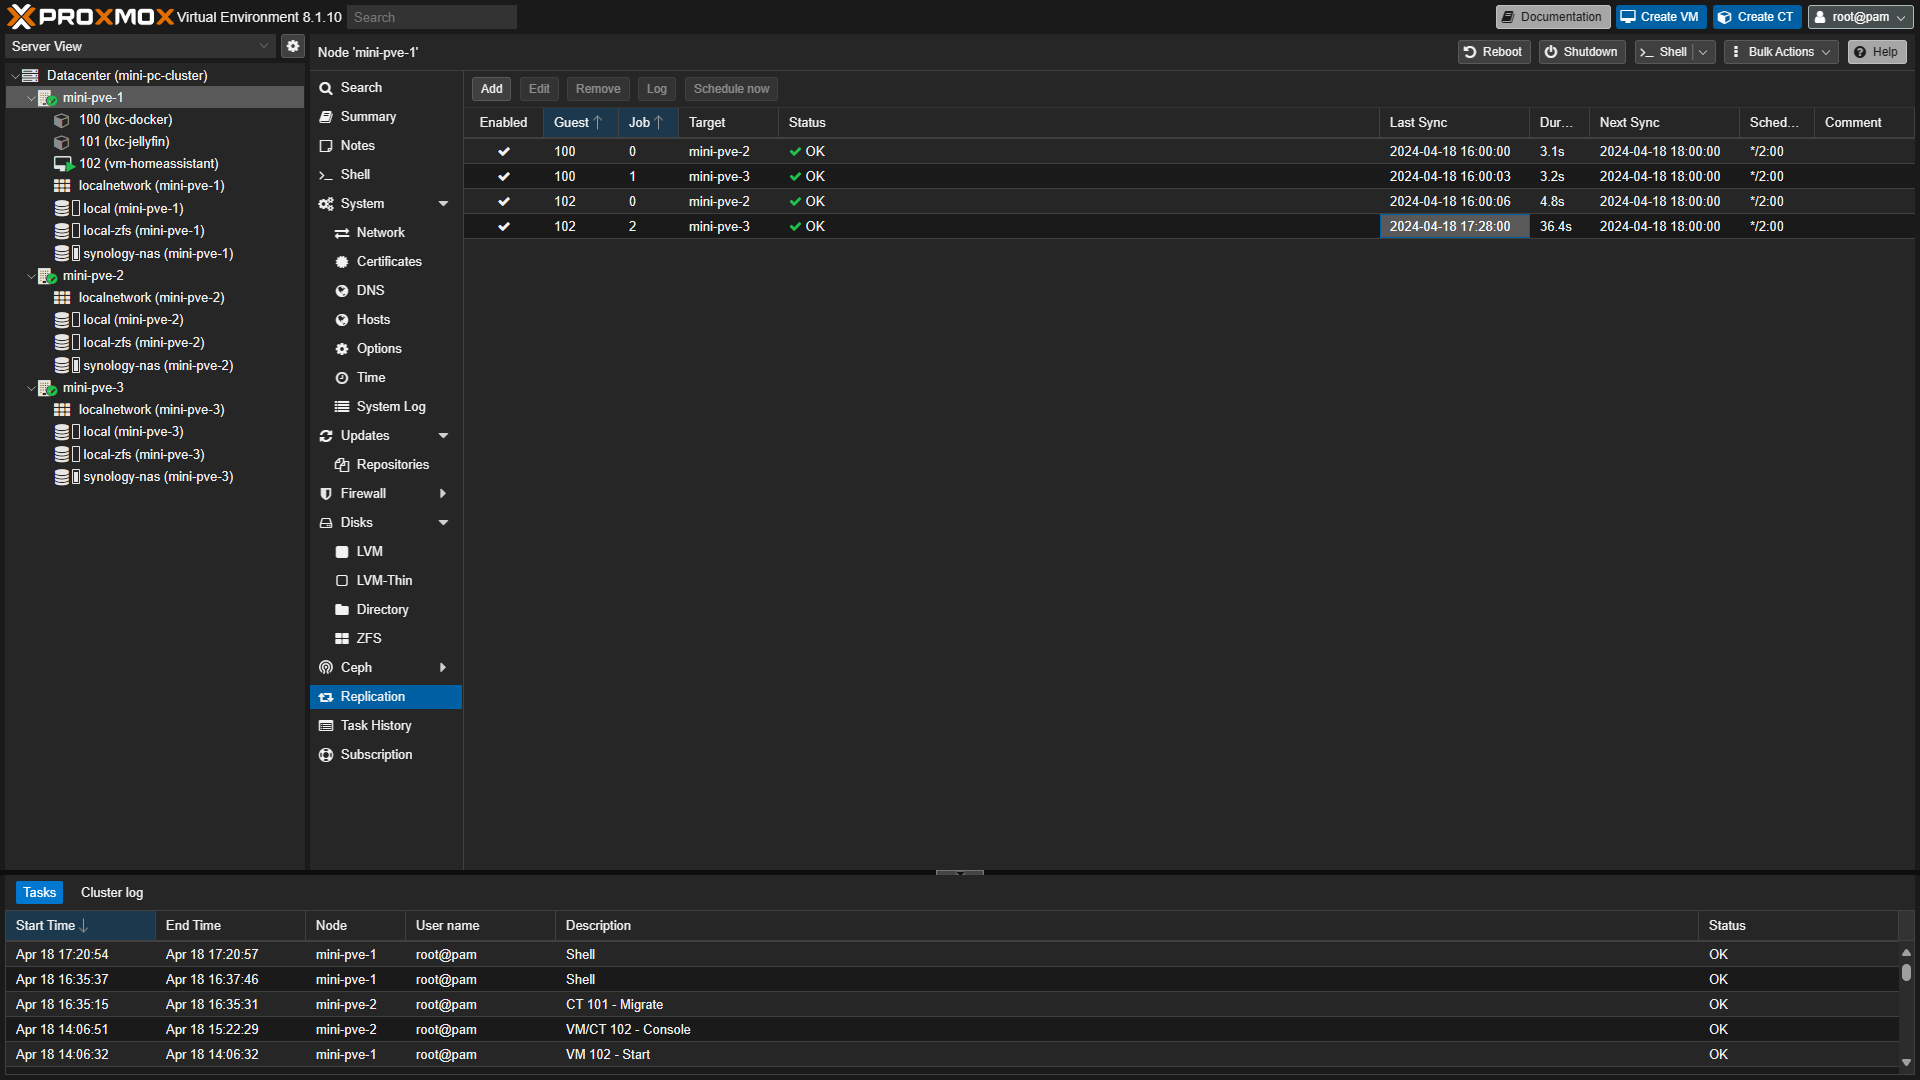Screen dimensions: 1920x1080
Task: Click the Add replication job button
Action: coord(491,89)
